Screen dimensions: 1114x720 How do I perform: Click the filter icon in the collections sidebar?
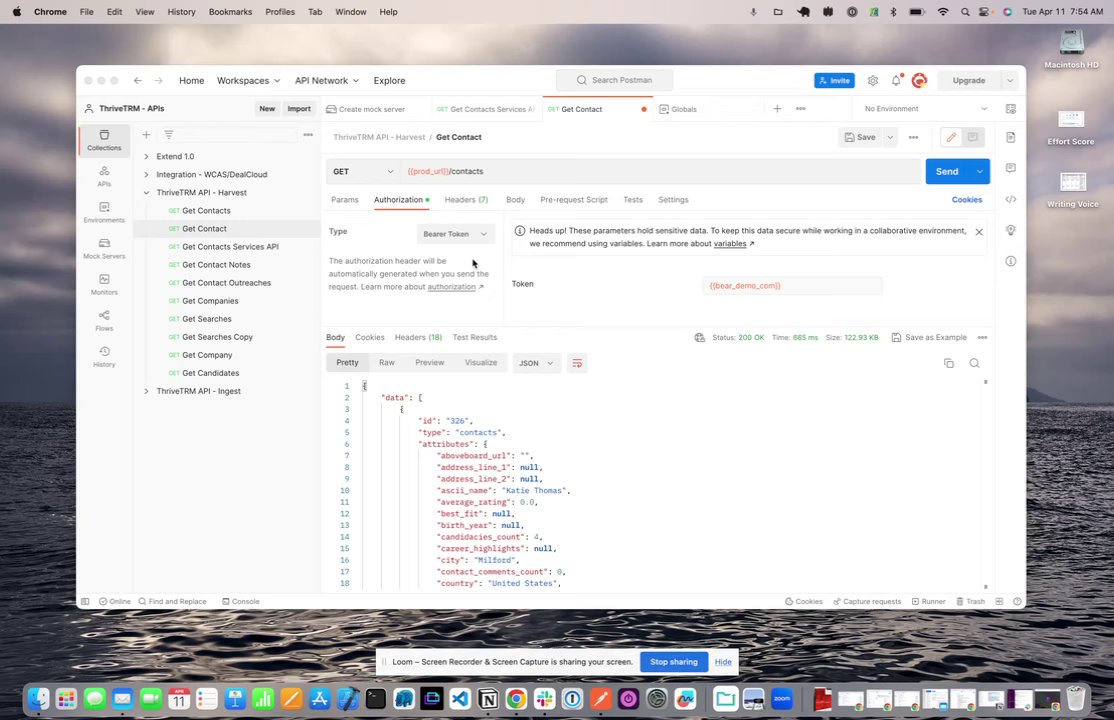pyautogui.click(x=168, y=134)
